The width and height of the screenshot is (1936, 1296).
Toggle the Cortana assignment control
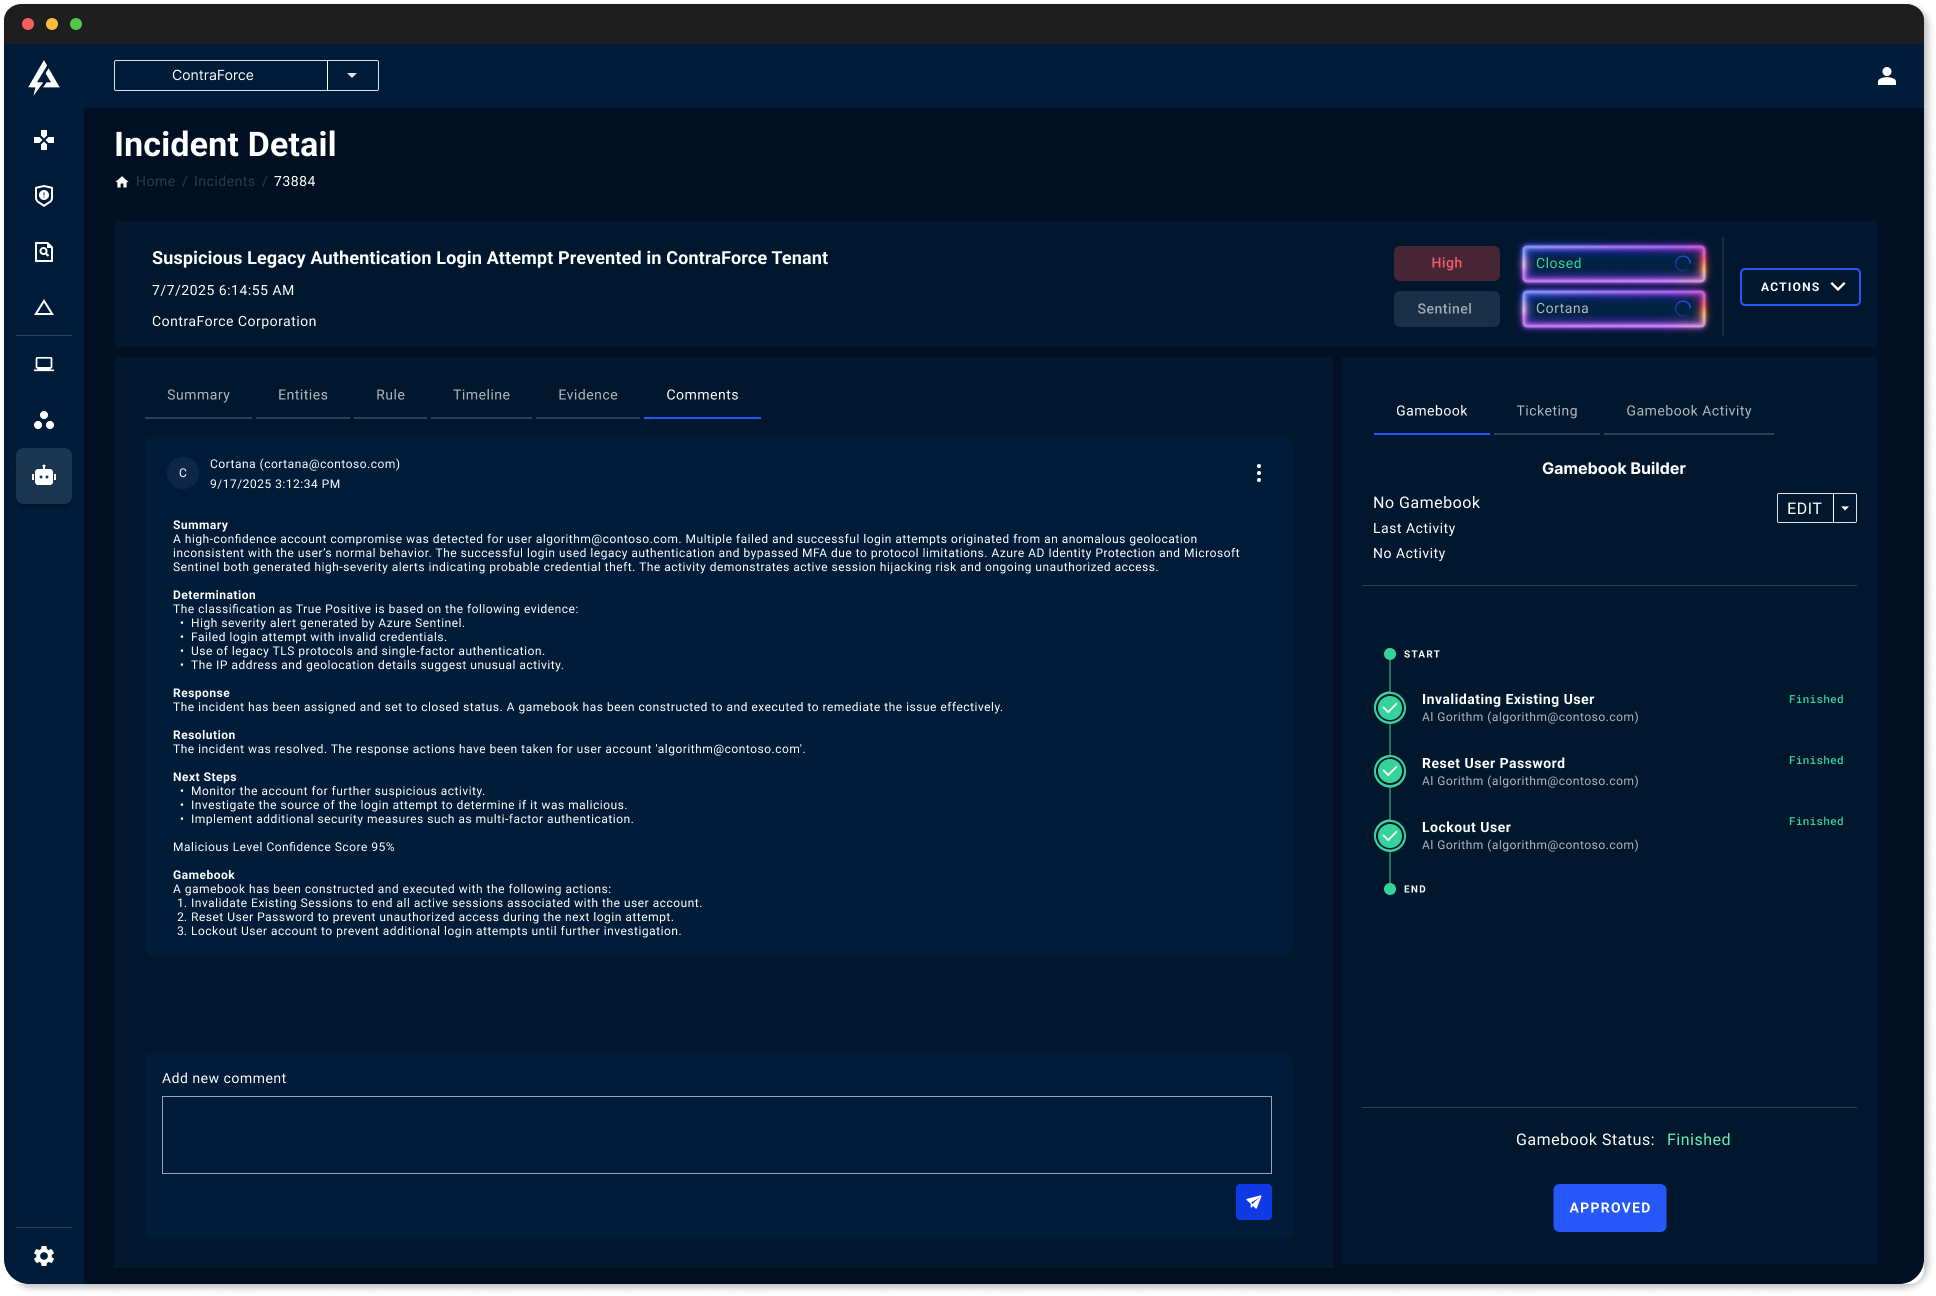(1612, 308)
